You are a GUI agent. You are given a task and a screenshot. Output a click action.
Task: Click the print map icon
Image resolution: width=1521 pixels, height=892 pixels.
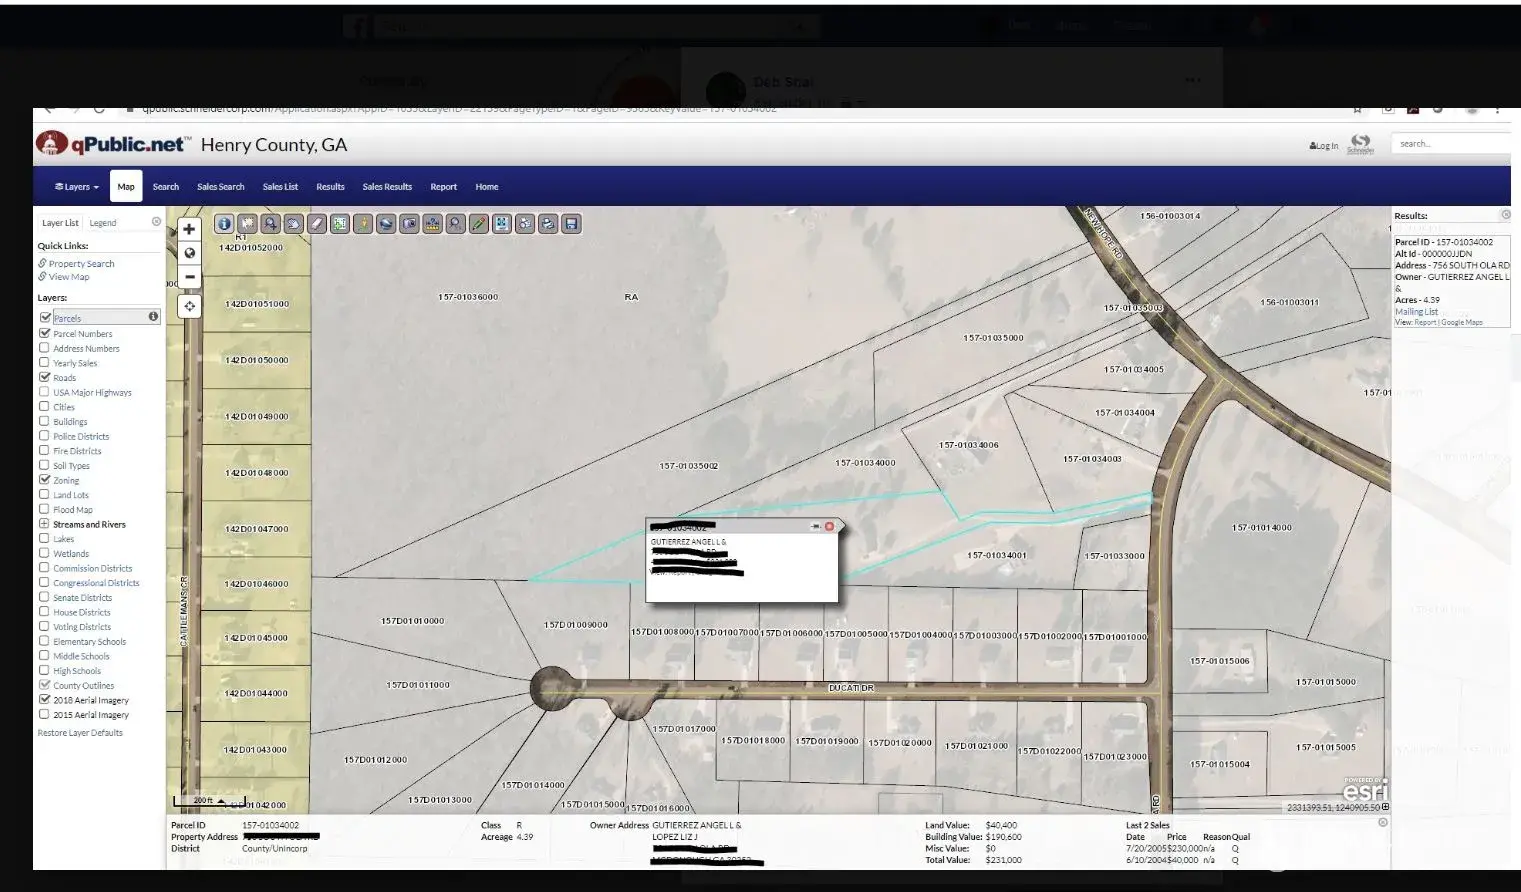pyautogui.click(x=548, y=224)
